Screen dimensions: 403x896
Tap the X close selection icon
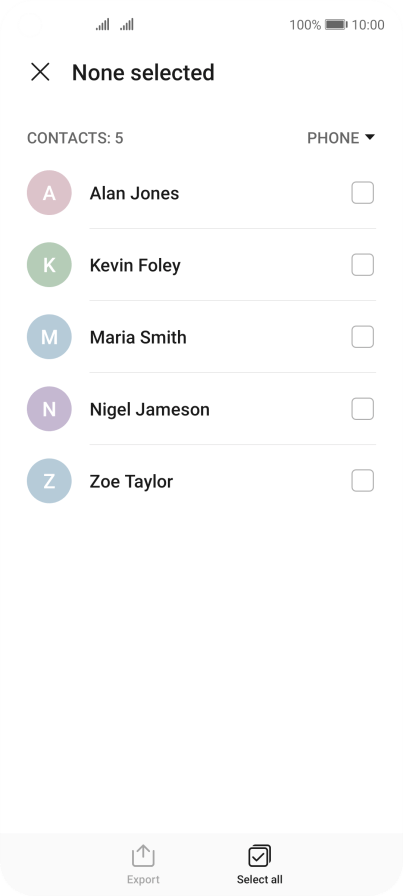pos(40,73)
